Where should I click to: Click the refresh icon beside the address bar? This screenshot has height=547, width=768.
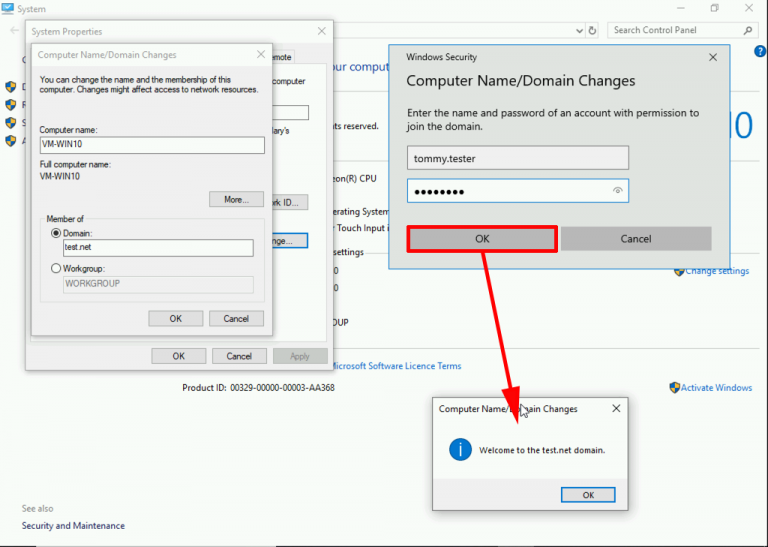tap(592, 30)
